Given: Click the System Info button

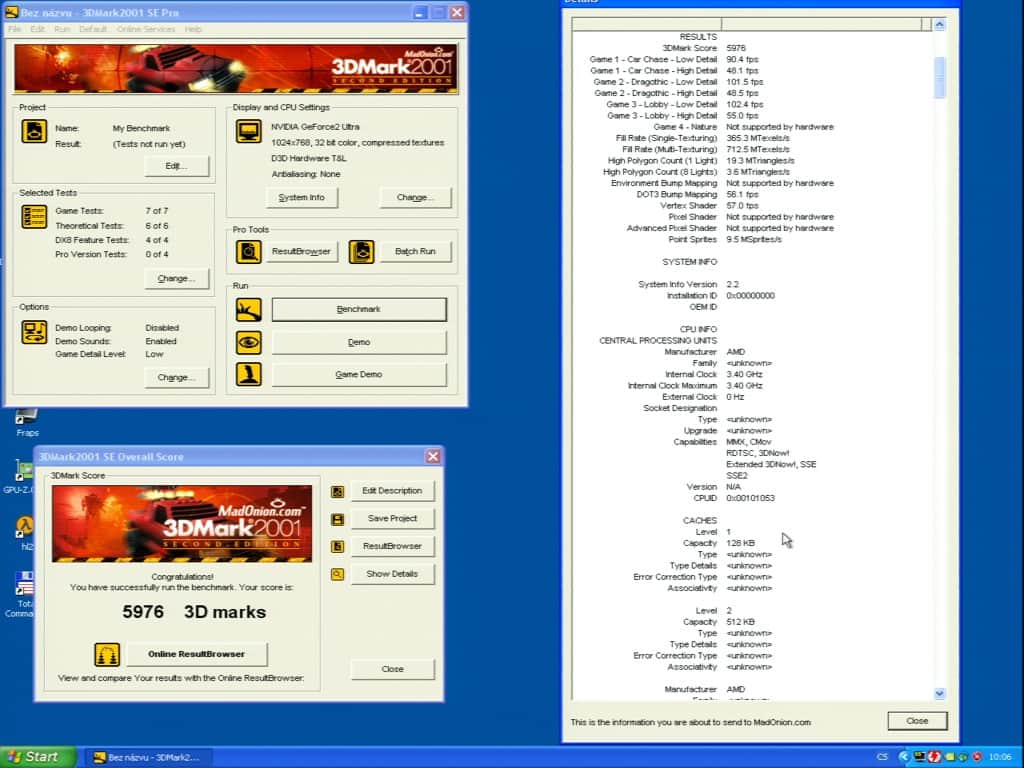Looking at the screenshot, I should pos(302,197).
